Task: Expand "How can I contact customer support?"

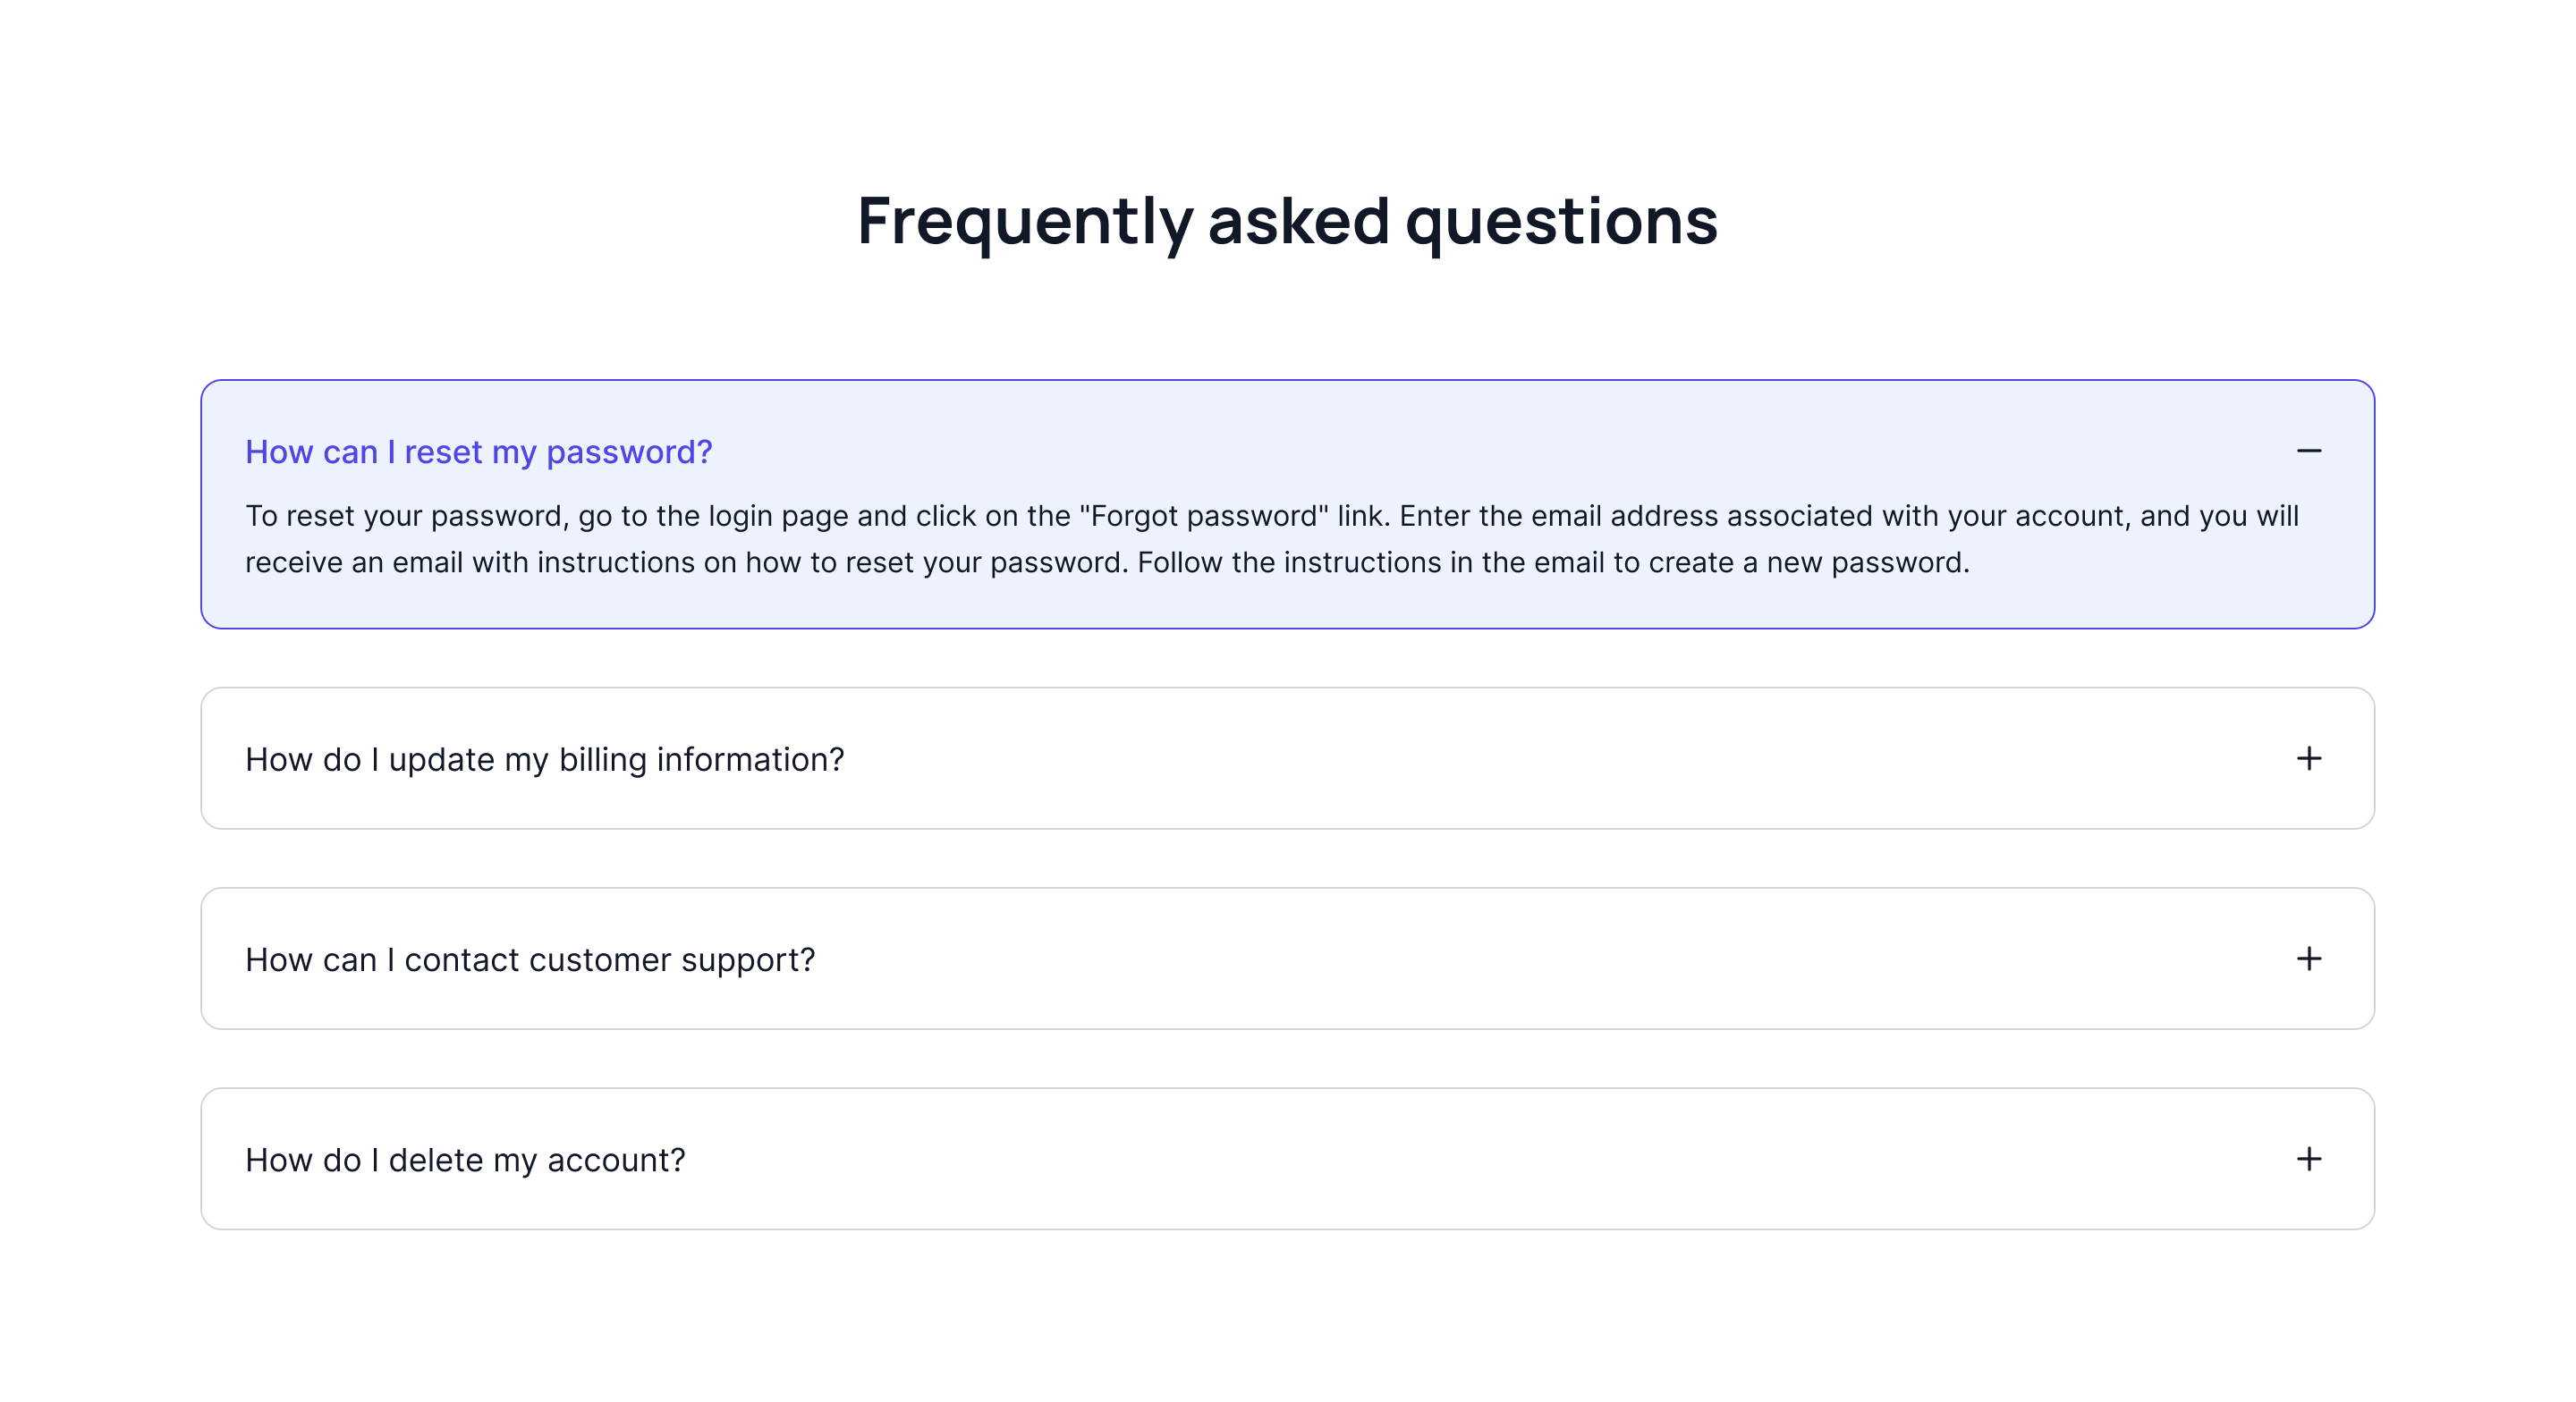Action: coord(530,960)
